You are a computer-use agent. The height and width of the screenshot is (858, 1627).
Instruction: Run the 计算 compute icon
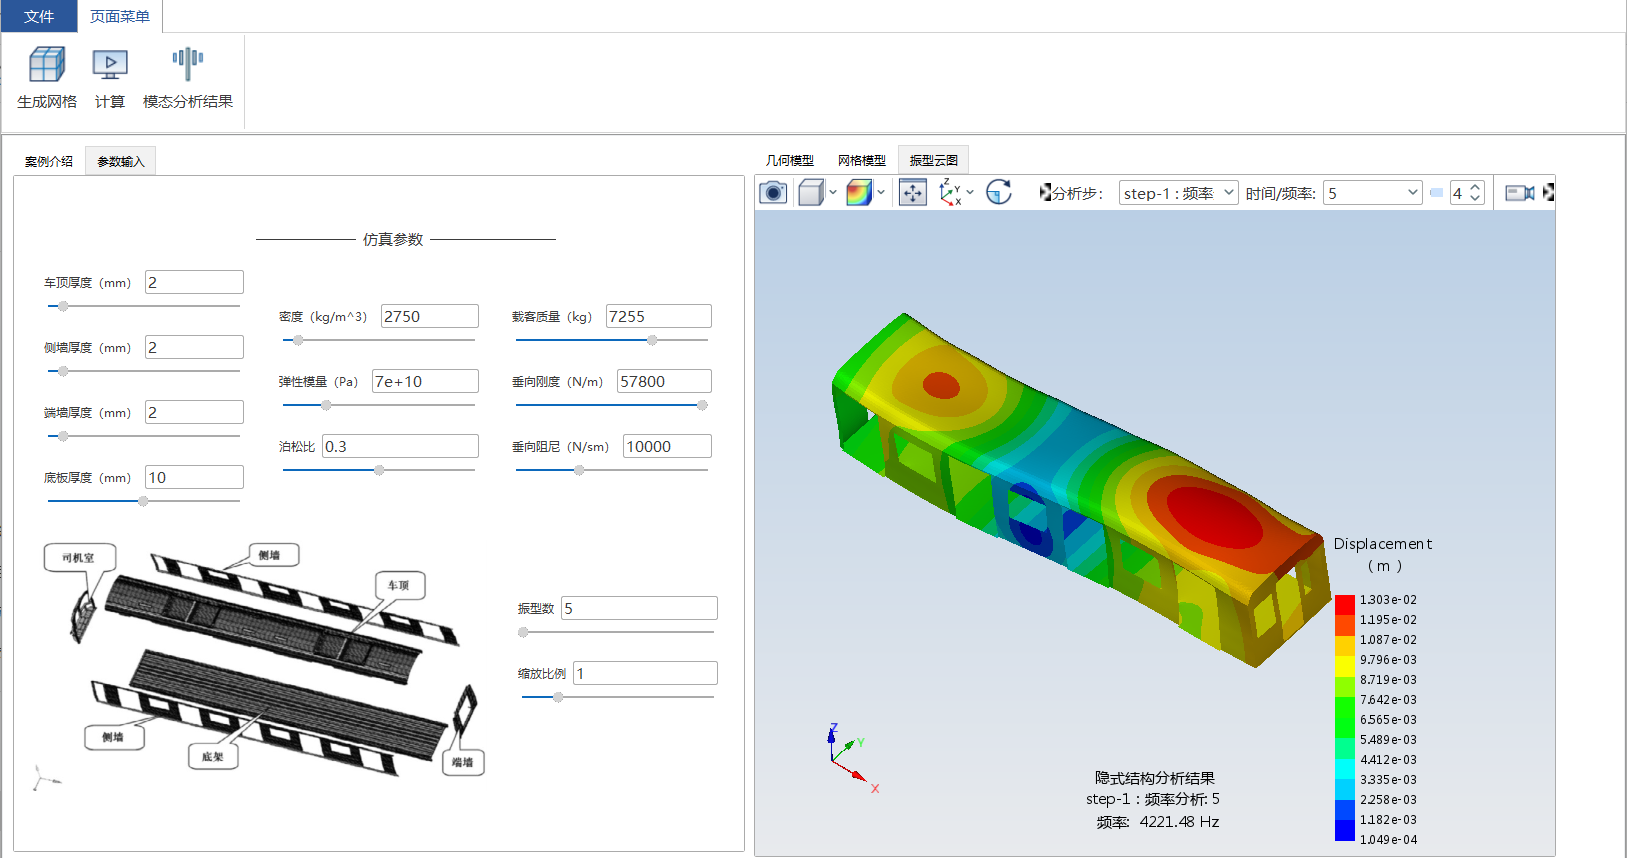(110, 65)
